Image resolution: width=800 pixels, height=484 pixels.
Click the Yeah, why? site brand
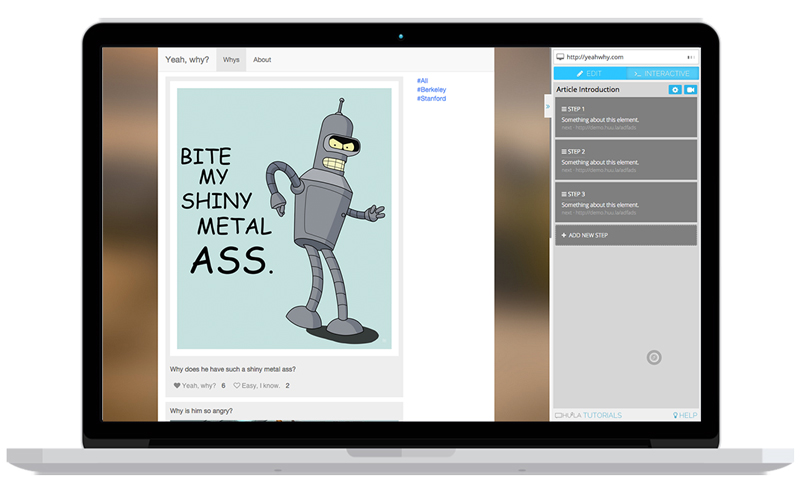click(187, 60)
